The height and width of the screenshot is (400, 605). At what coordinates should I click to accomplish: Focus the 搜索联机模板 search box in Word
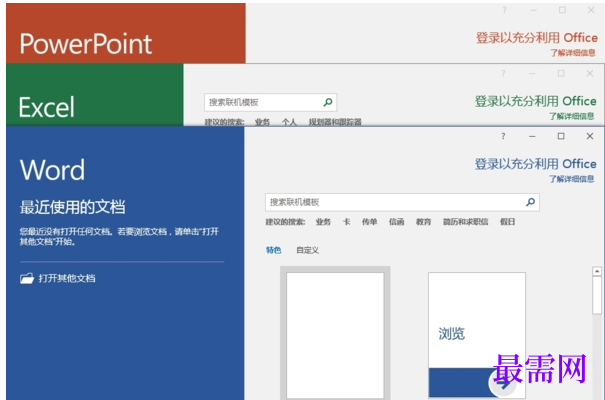tap(402, 202)
